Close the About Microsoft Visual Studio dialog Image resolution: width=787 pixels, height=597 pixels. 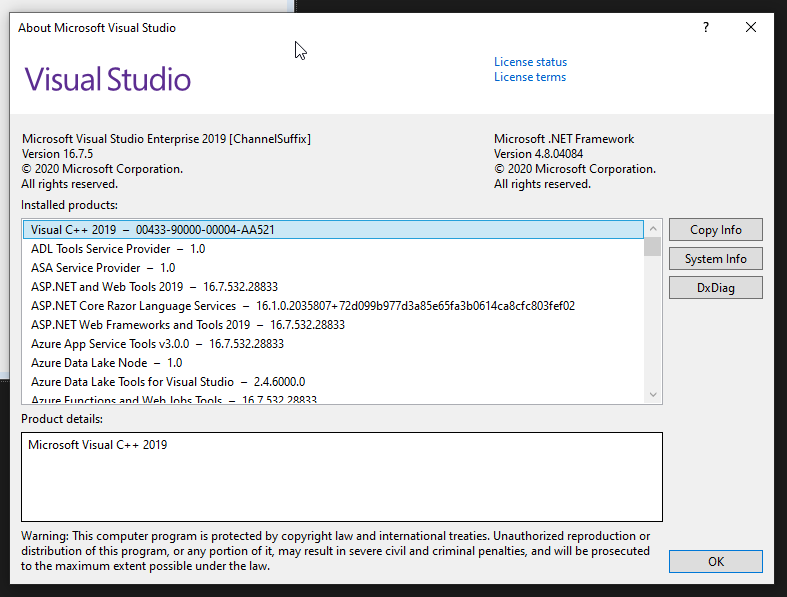[750, 27]
